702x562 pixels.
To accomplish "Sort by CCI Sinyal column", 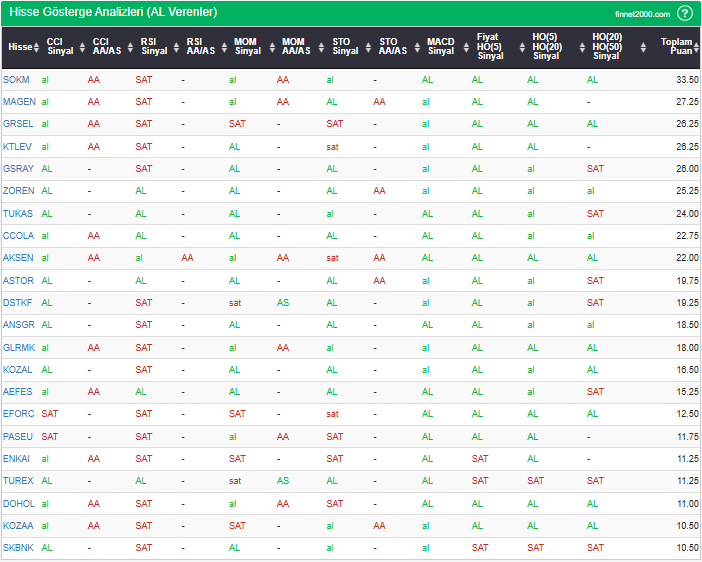I will point(60,47).
